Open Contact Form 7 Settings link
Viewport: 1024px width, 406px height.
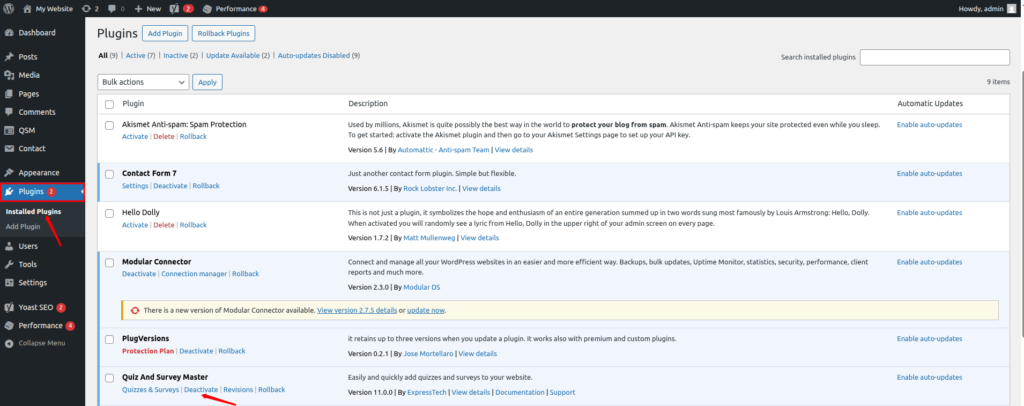(135, 185)
